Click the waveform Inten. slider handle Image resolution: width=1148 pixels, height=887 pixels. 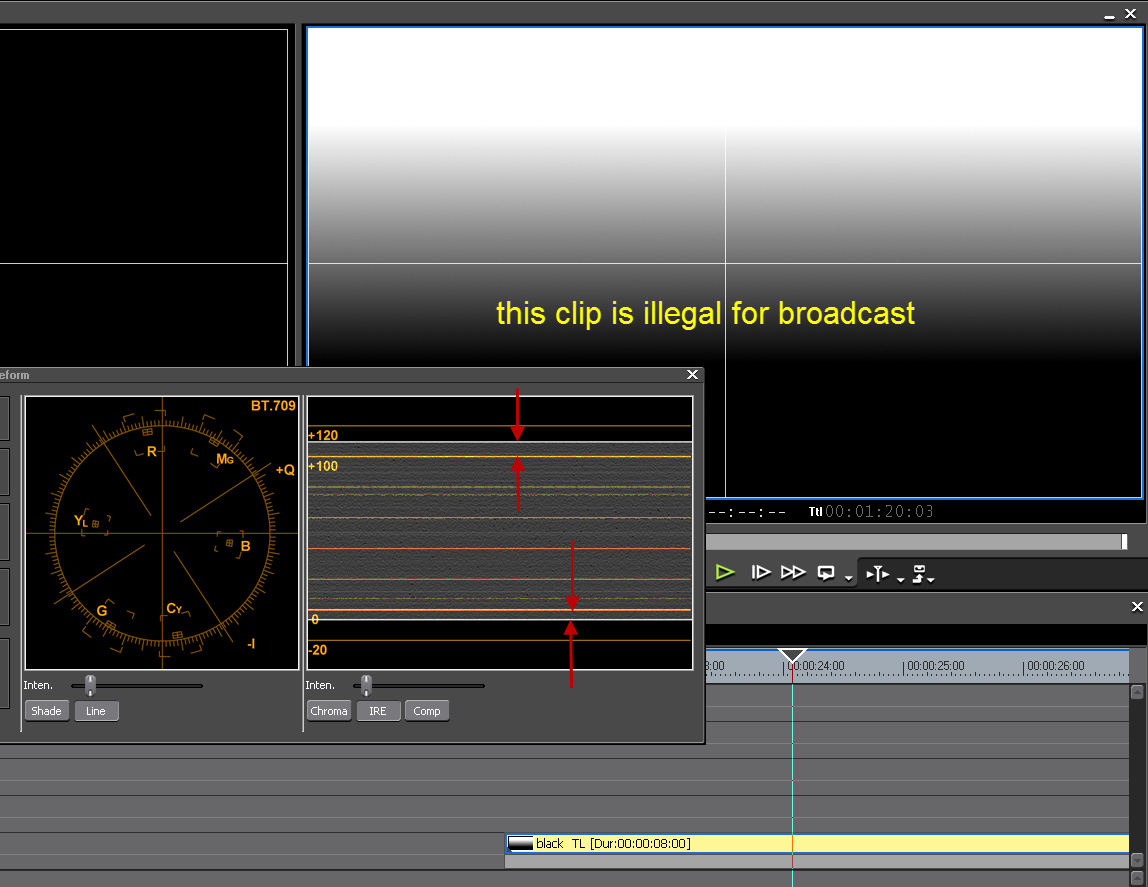click(x=366, y=685)
